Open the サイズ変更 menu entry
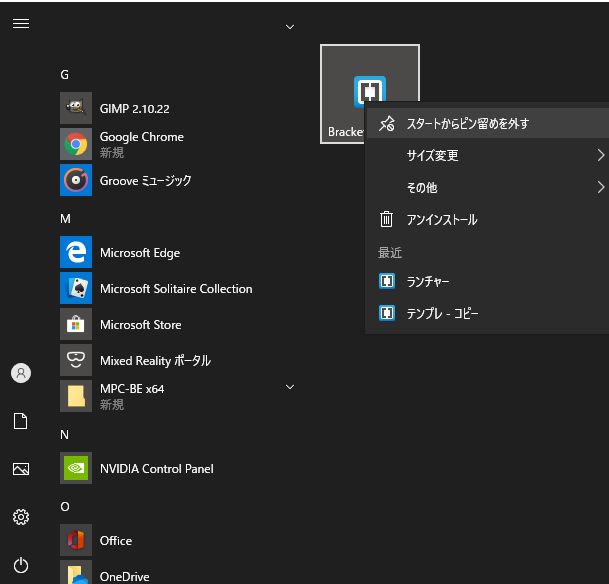Screen dimensions: 609x584 coord(488,155)
